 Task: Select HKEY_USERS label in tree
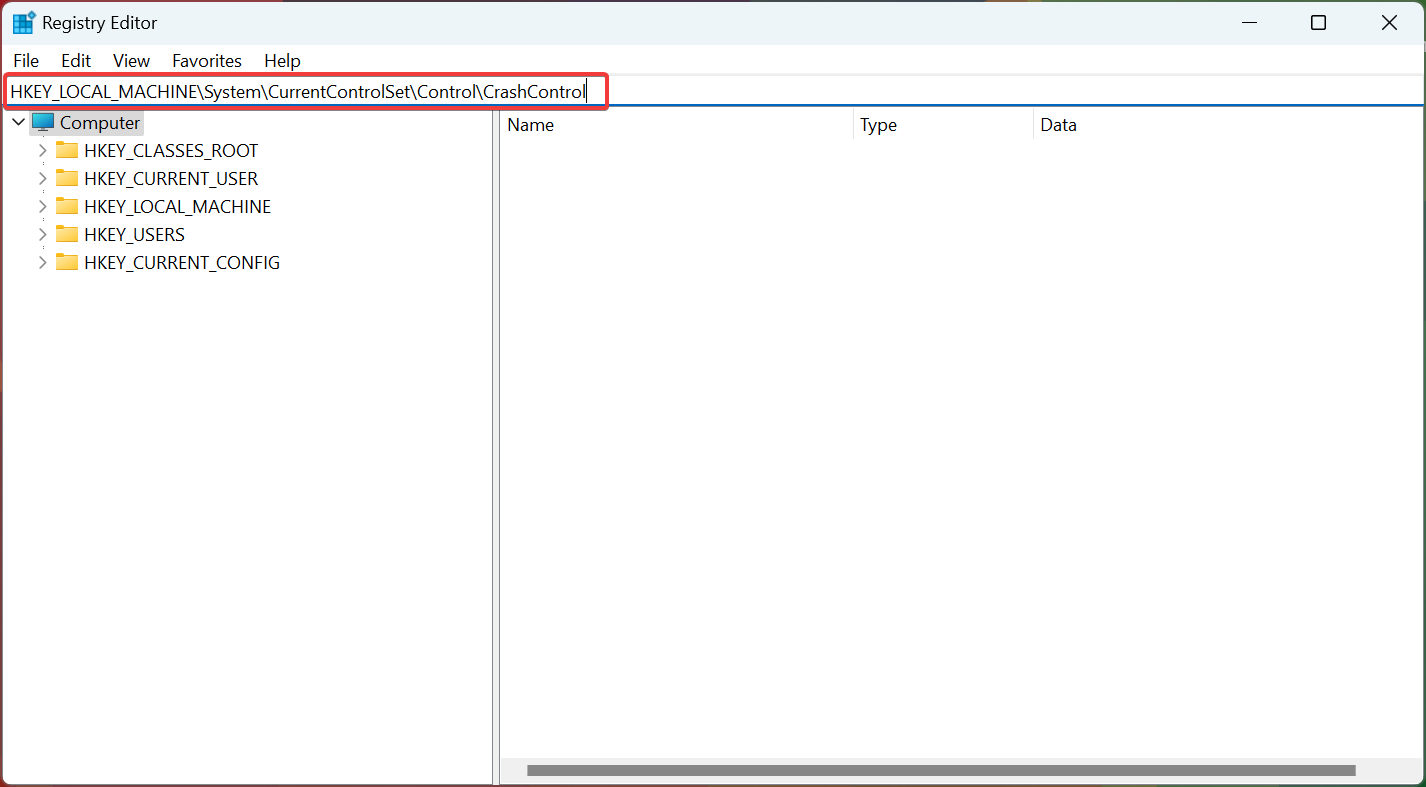(134, 235)
